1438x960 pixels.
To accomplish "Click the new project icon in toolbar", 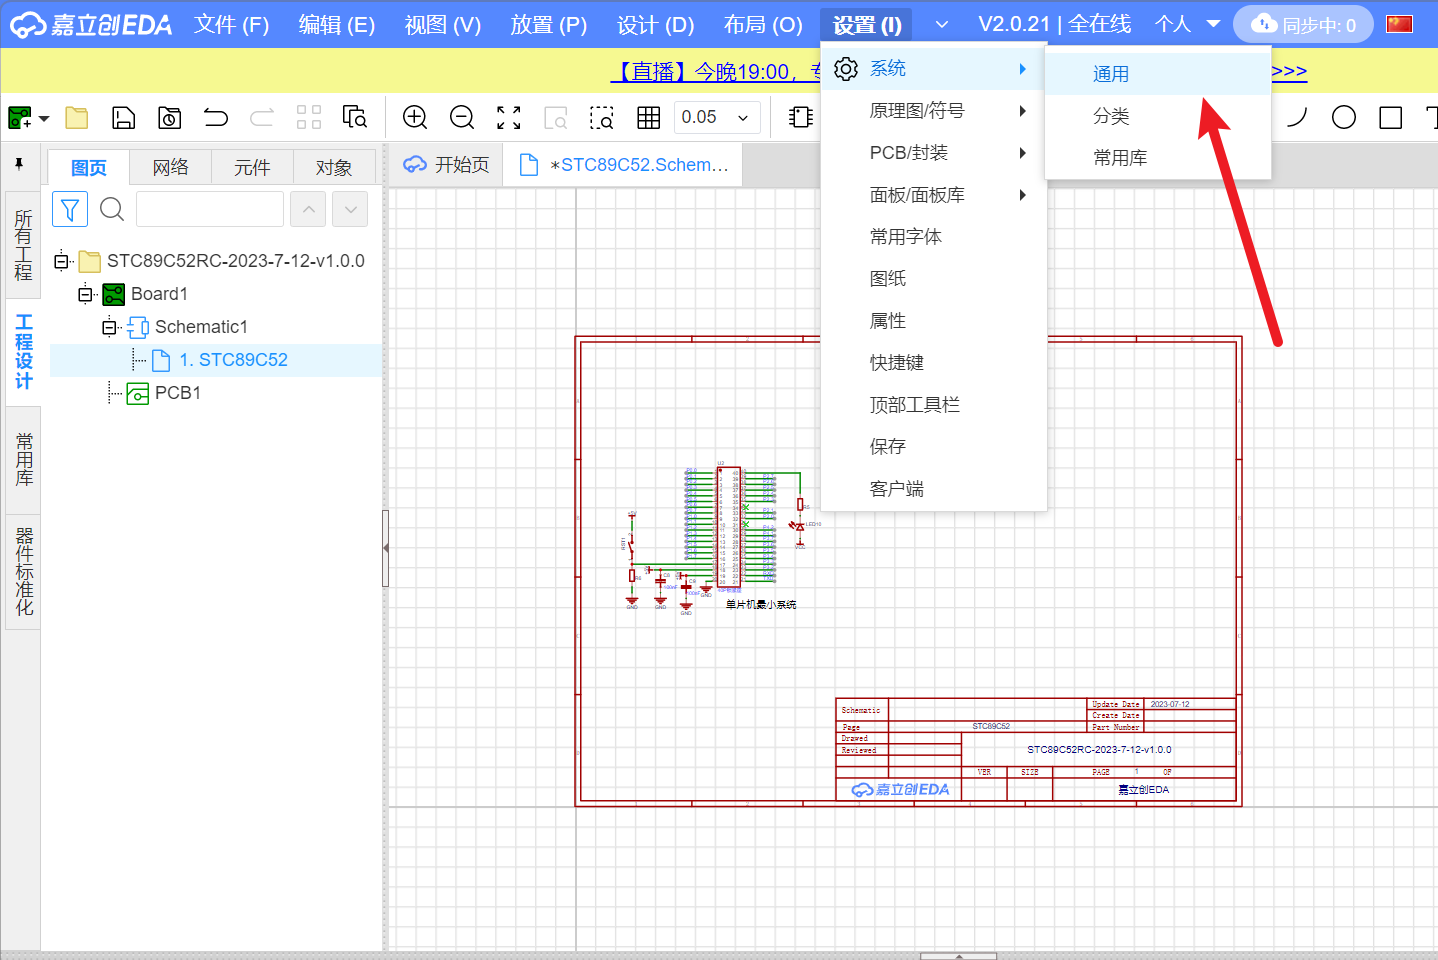I will click(19, 118).
